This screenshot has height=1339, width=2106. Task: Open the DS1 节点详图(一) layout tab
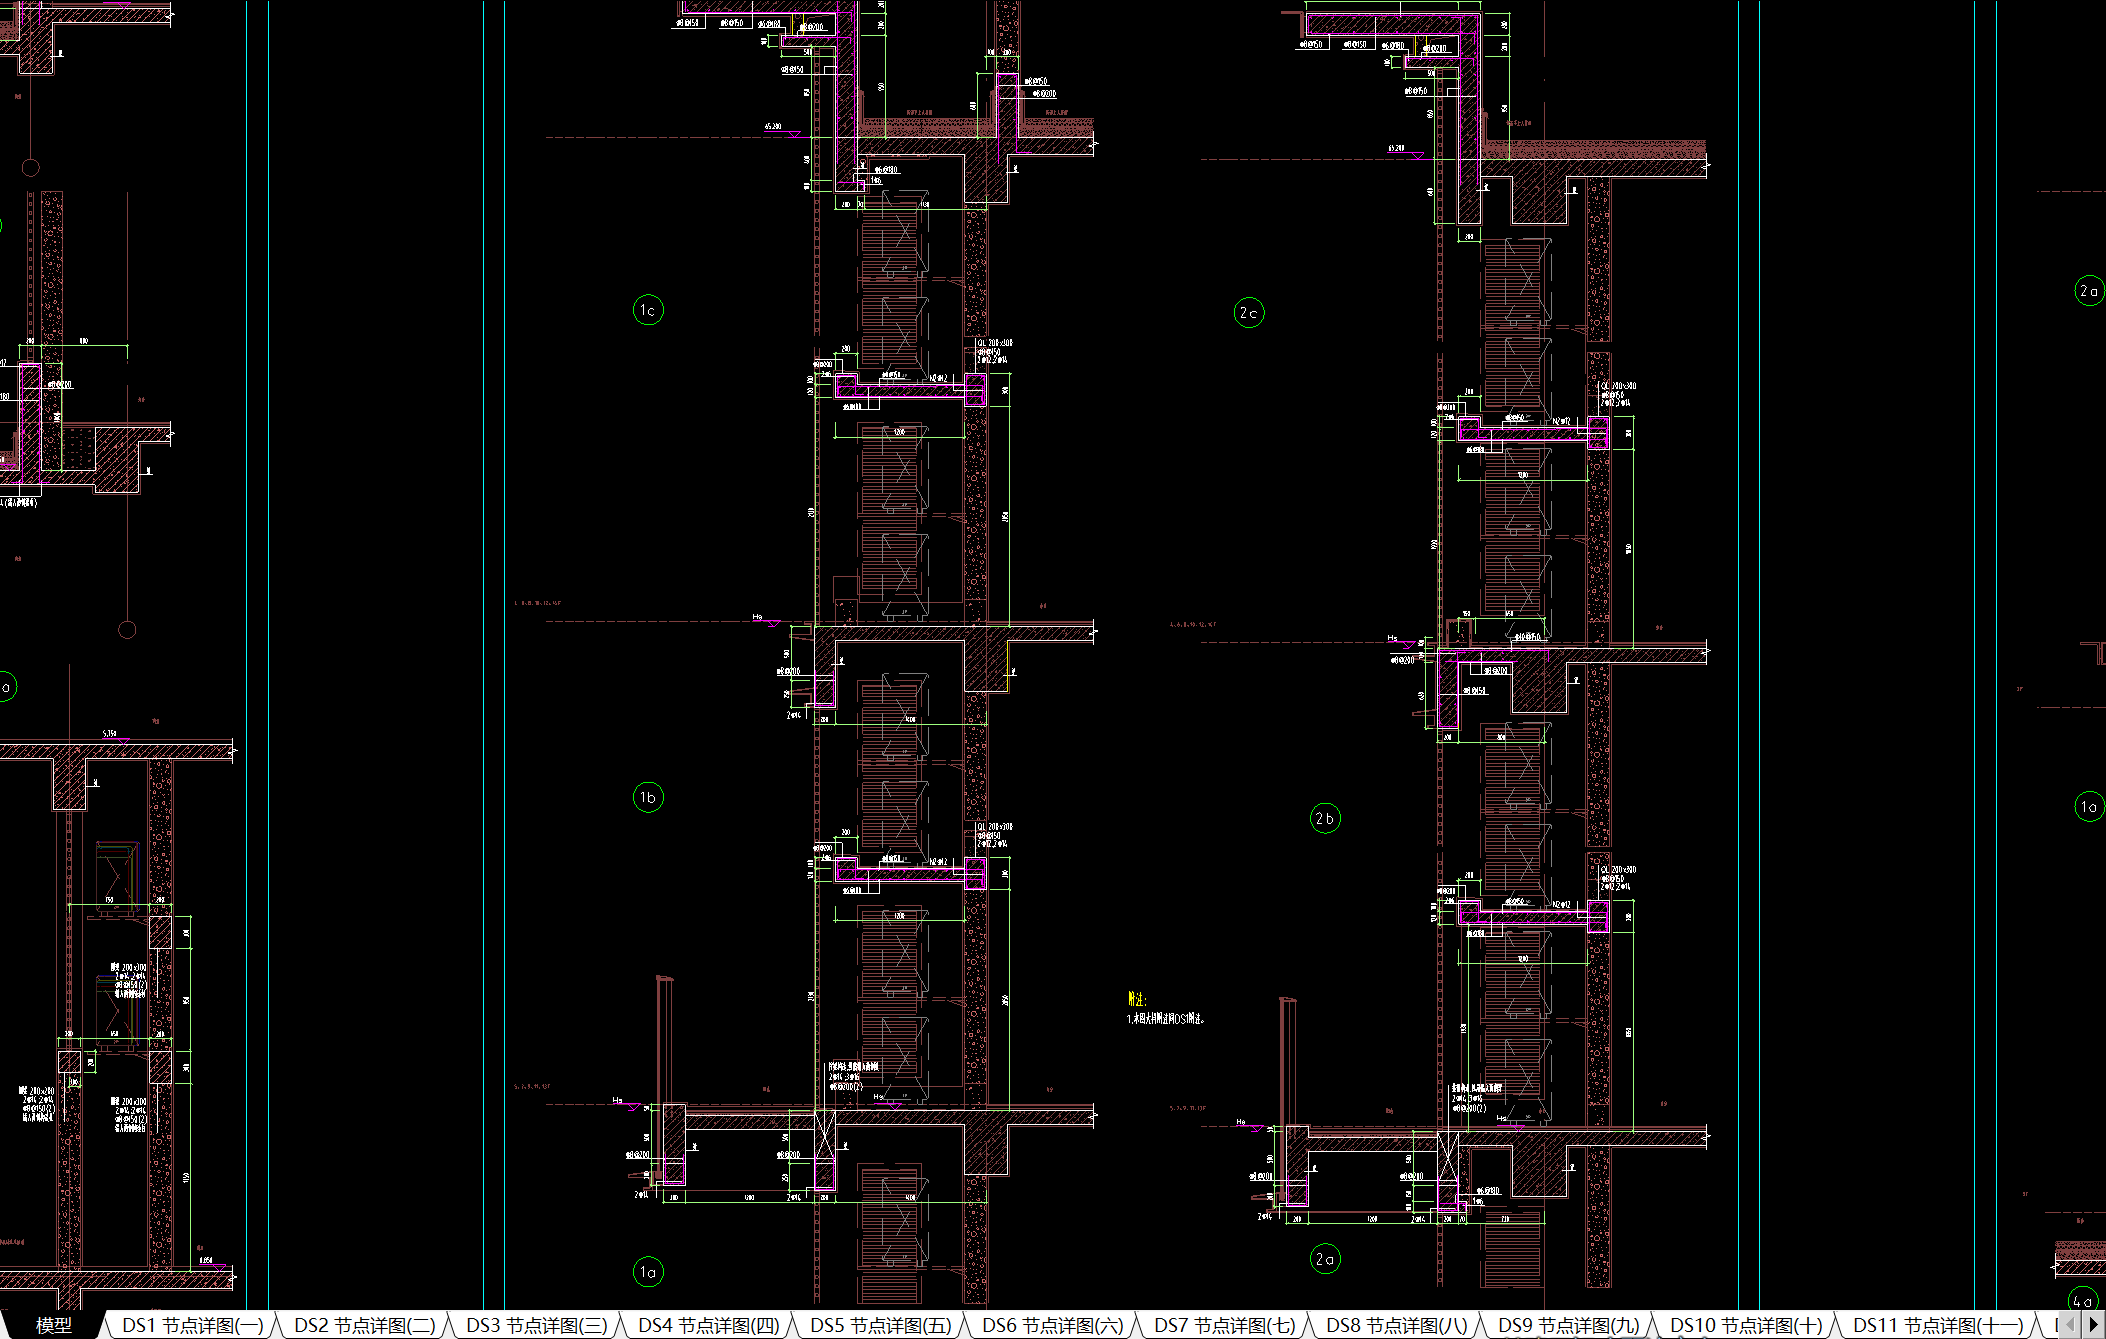(x=193, y=1325)
